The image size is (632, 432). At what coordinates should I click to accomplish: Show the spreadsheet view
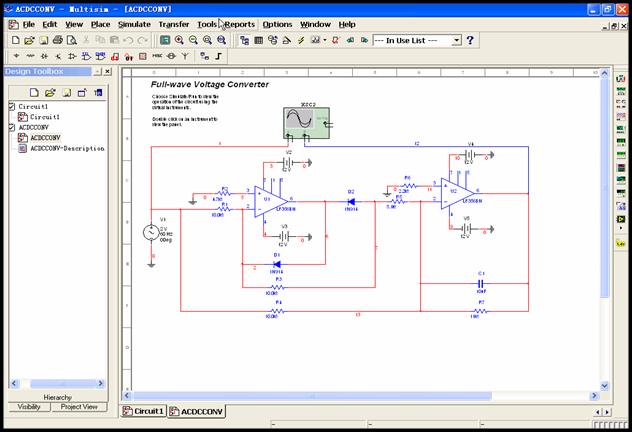click(x=259, y=40)
